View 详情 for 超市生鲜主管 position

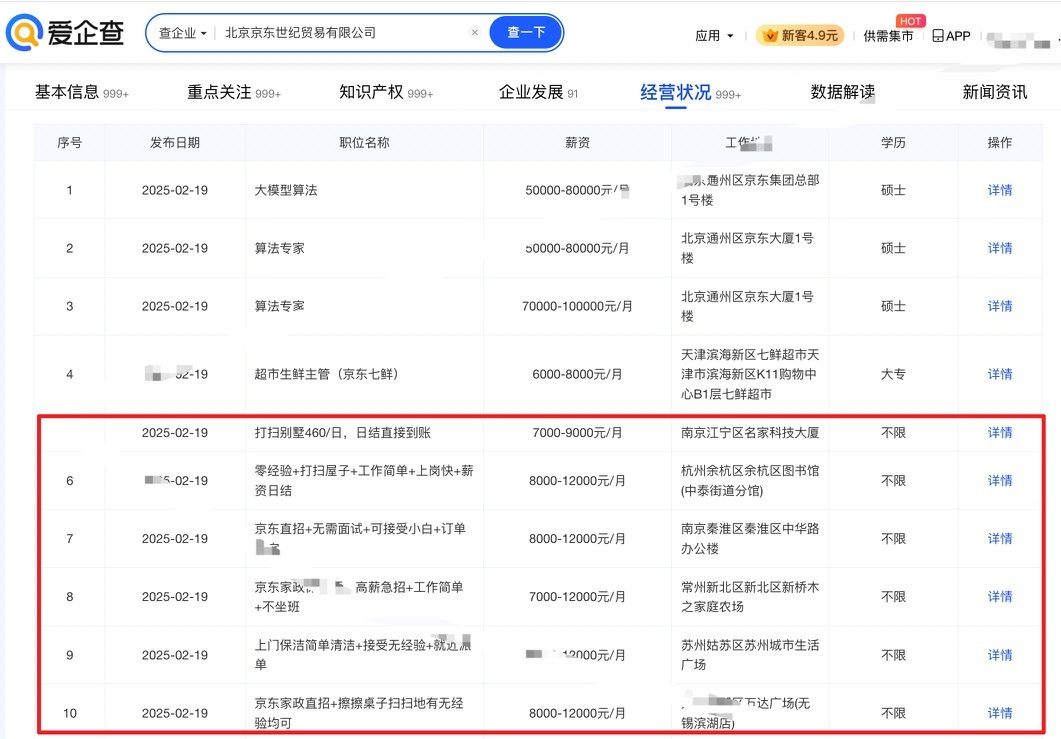(x=1000, y=374)
